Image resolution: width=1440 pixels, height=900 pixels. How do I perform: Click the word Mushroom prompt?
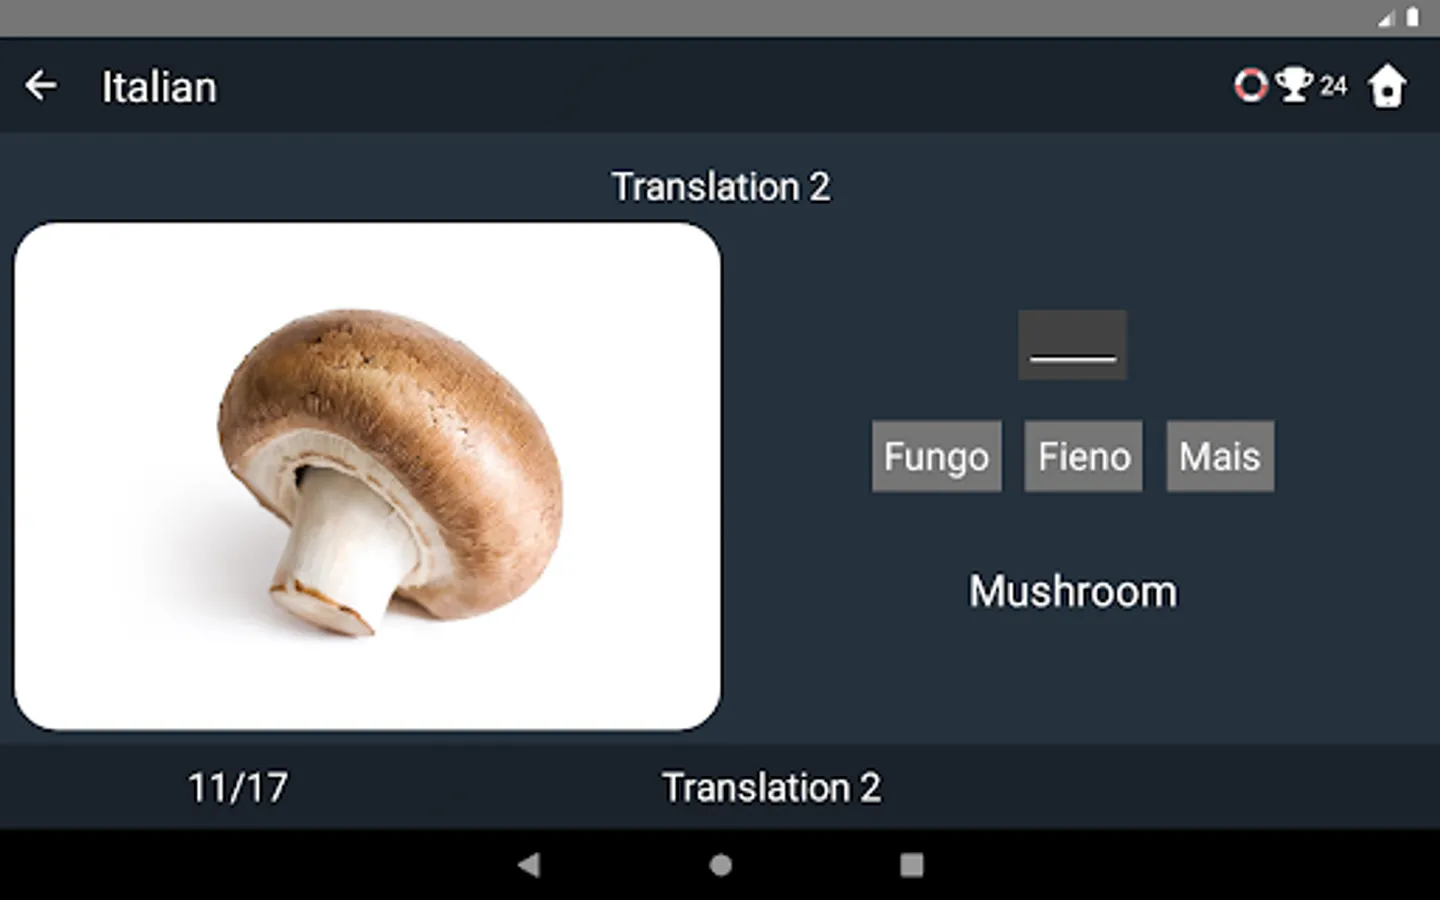point(1073,591)
